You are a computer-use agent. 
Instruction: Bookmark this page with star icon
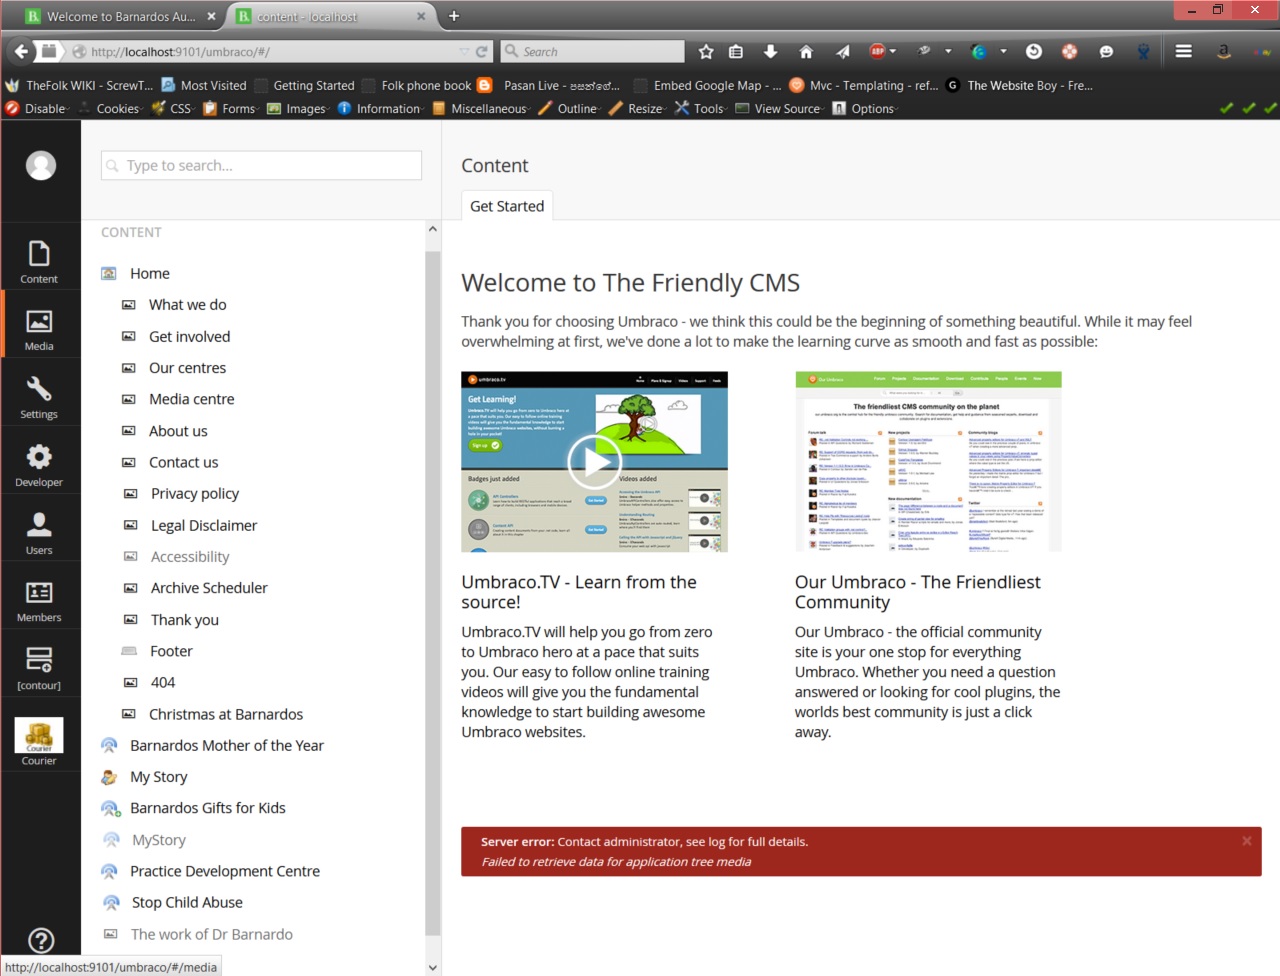[706, 51]
